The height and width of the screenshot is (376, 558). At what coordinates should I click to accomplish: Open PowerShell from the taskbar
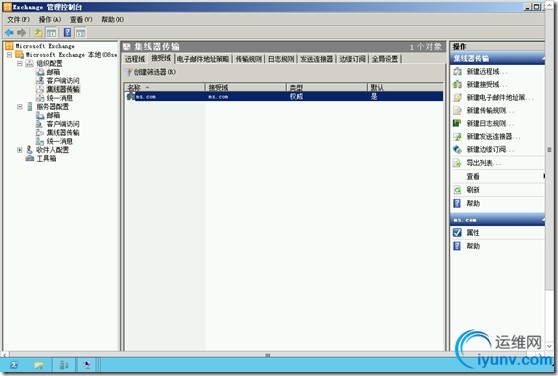coord(14,365)
